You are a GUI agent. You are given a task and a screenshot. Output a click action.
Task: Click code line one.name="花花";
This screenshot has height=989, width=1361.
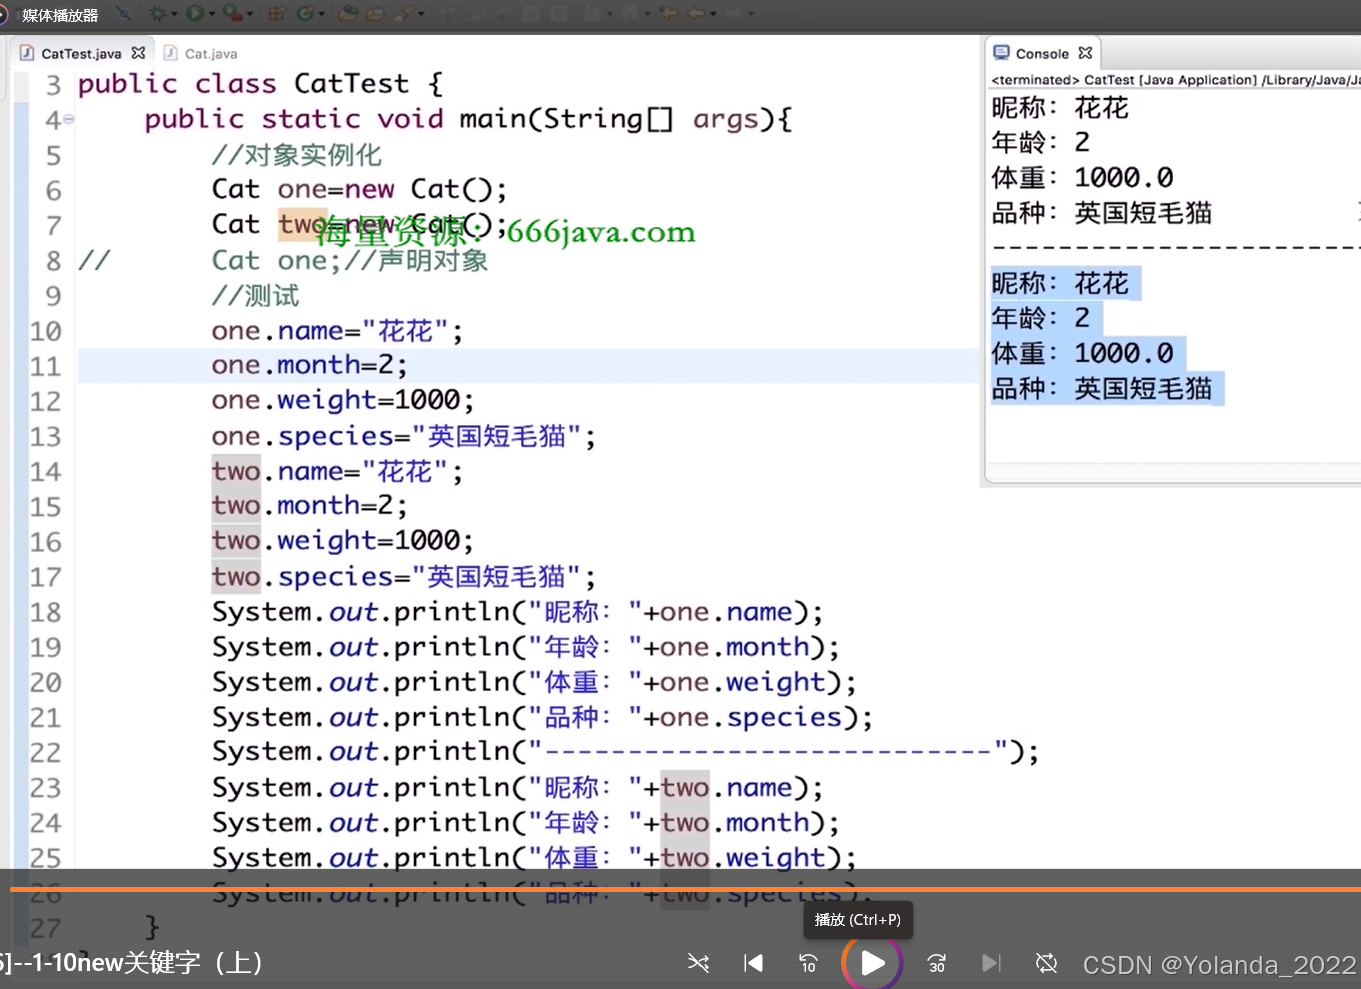[337, 331]
